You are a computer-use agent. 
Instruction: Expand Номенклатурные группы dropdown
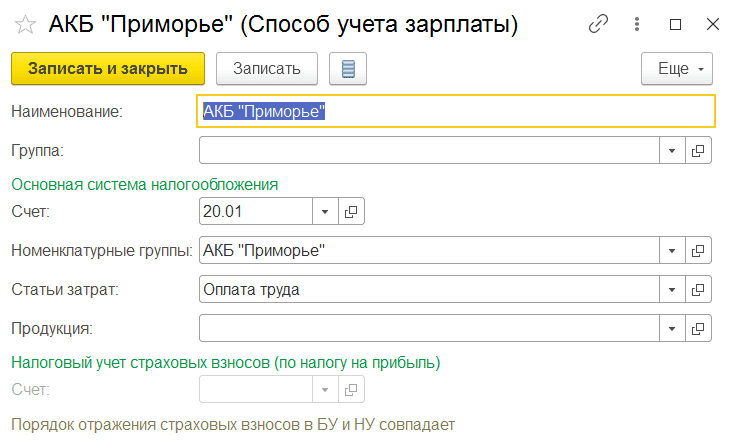coord(672,251)
